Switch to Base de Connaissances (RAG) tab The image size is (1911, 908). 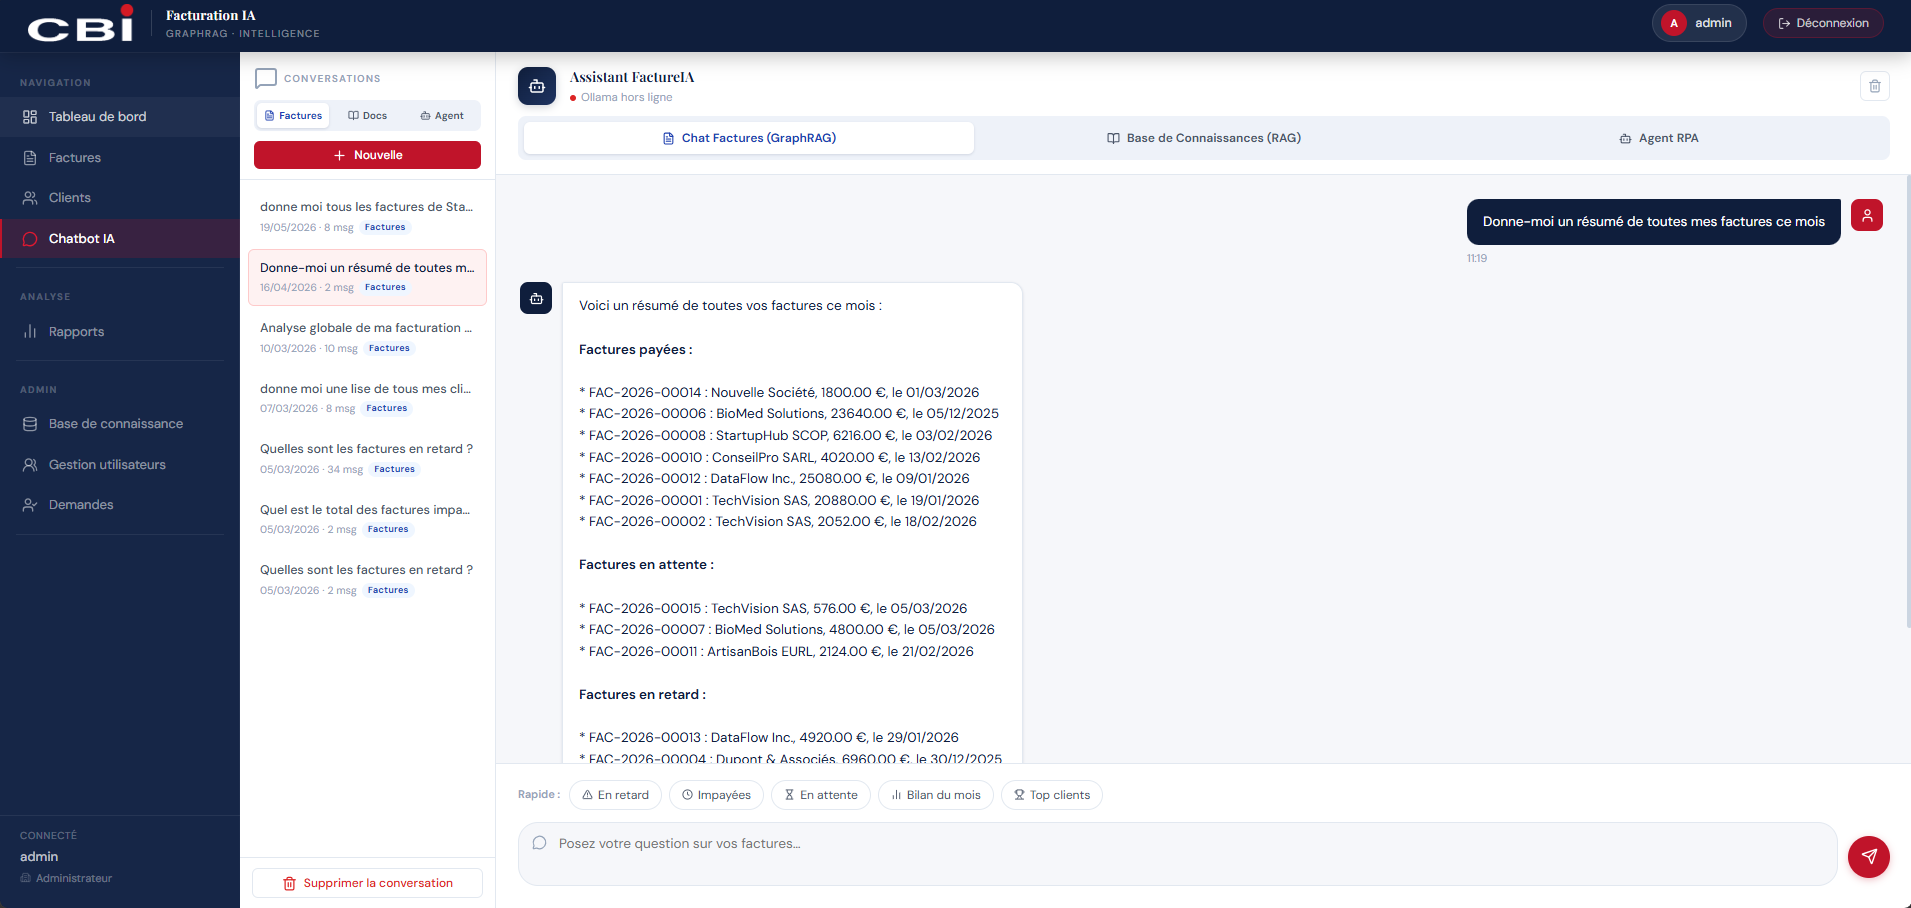pyautogui.click(x=1203, y=138)
